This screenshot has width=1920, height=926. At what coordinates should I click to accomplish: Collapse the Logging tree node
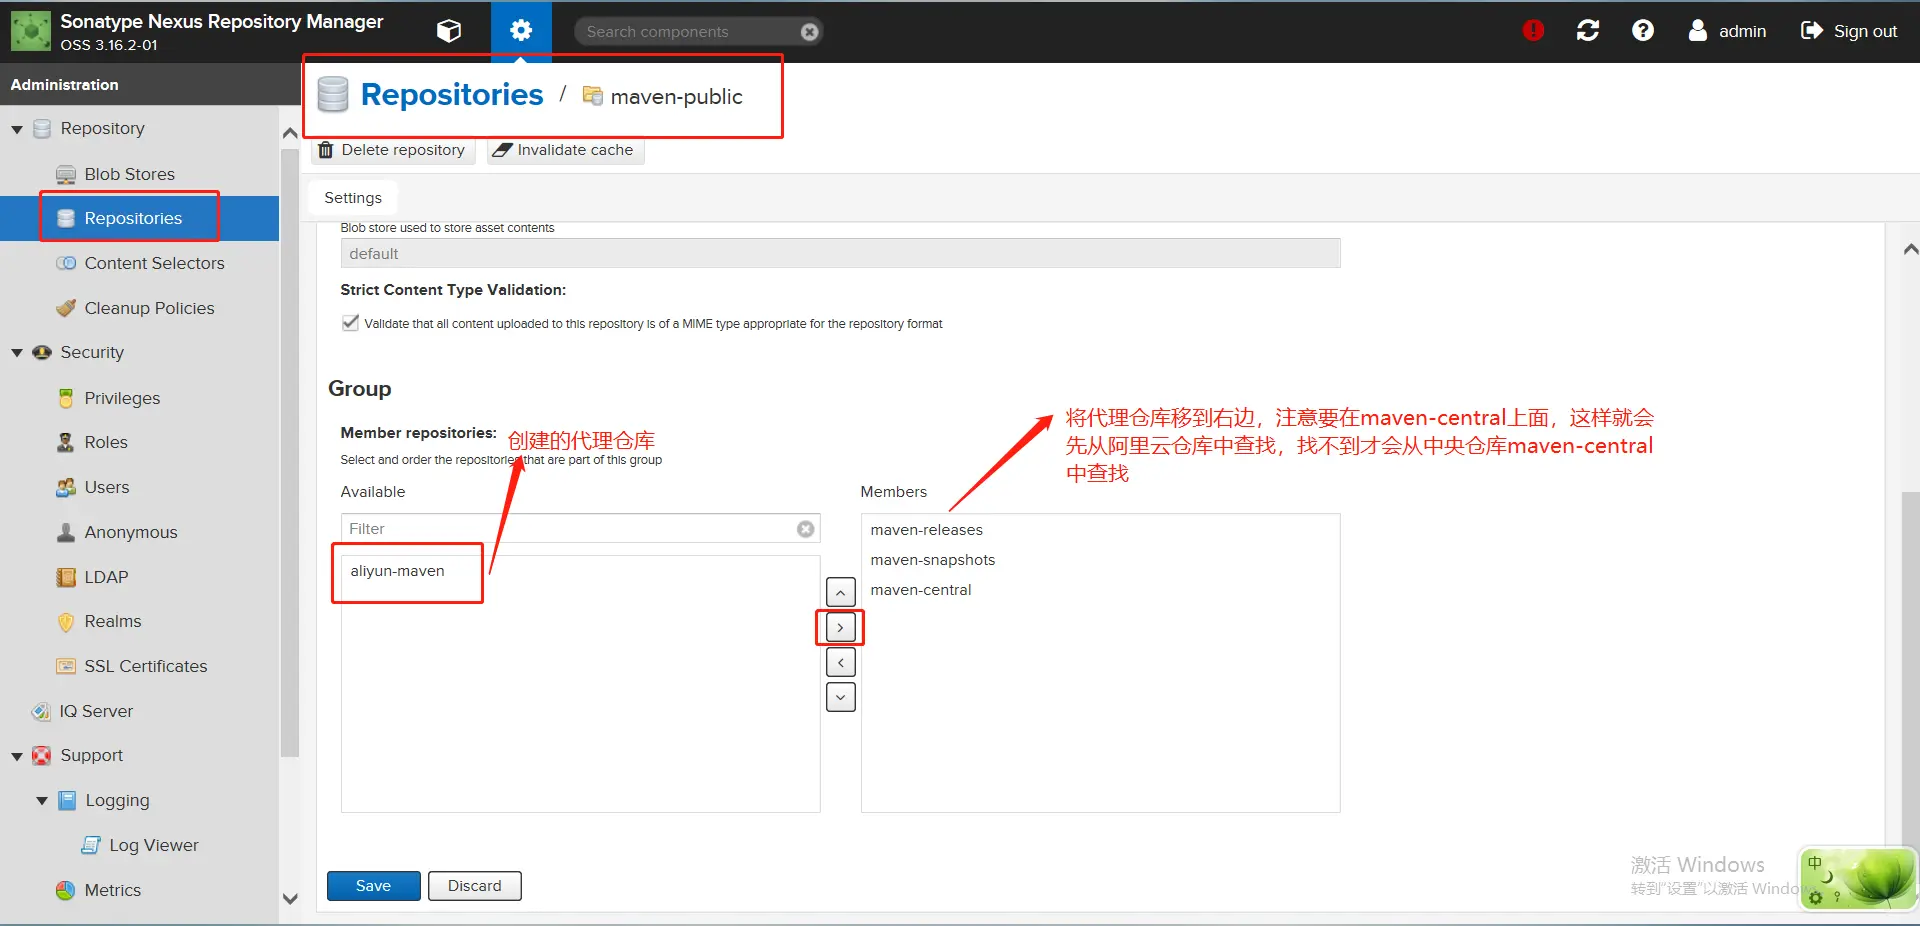(42, 801)
